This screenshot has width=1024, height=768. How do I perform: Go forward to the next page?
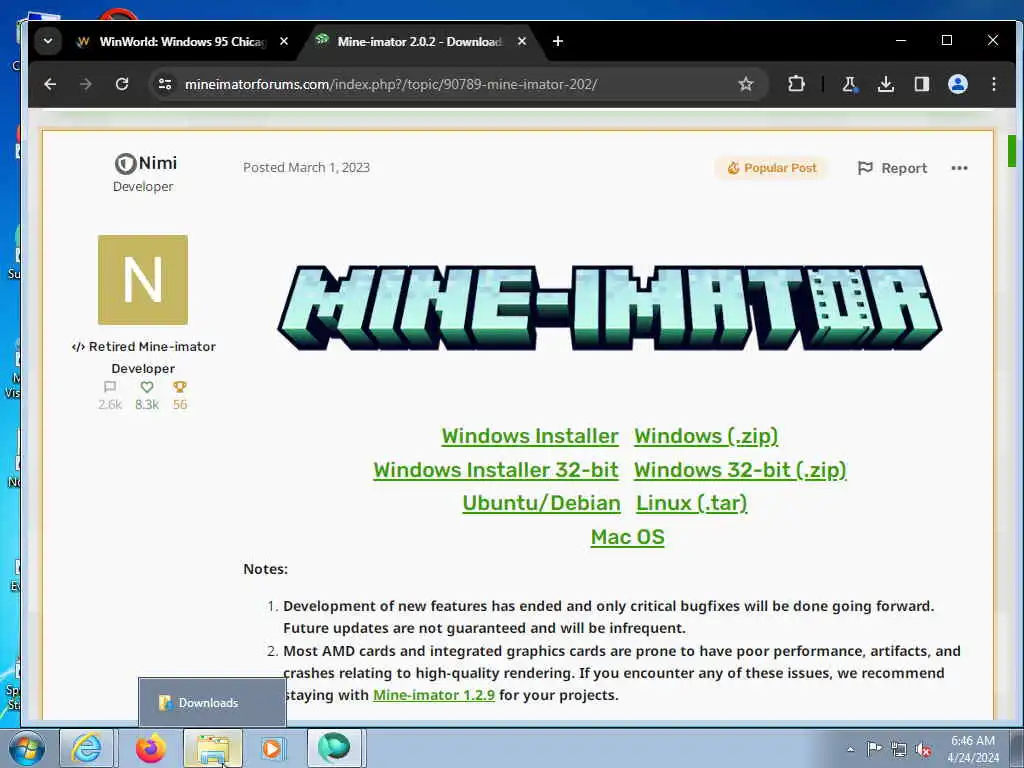point(86,84)
